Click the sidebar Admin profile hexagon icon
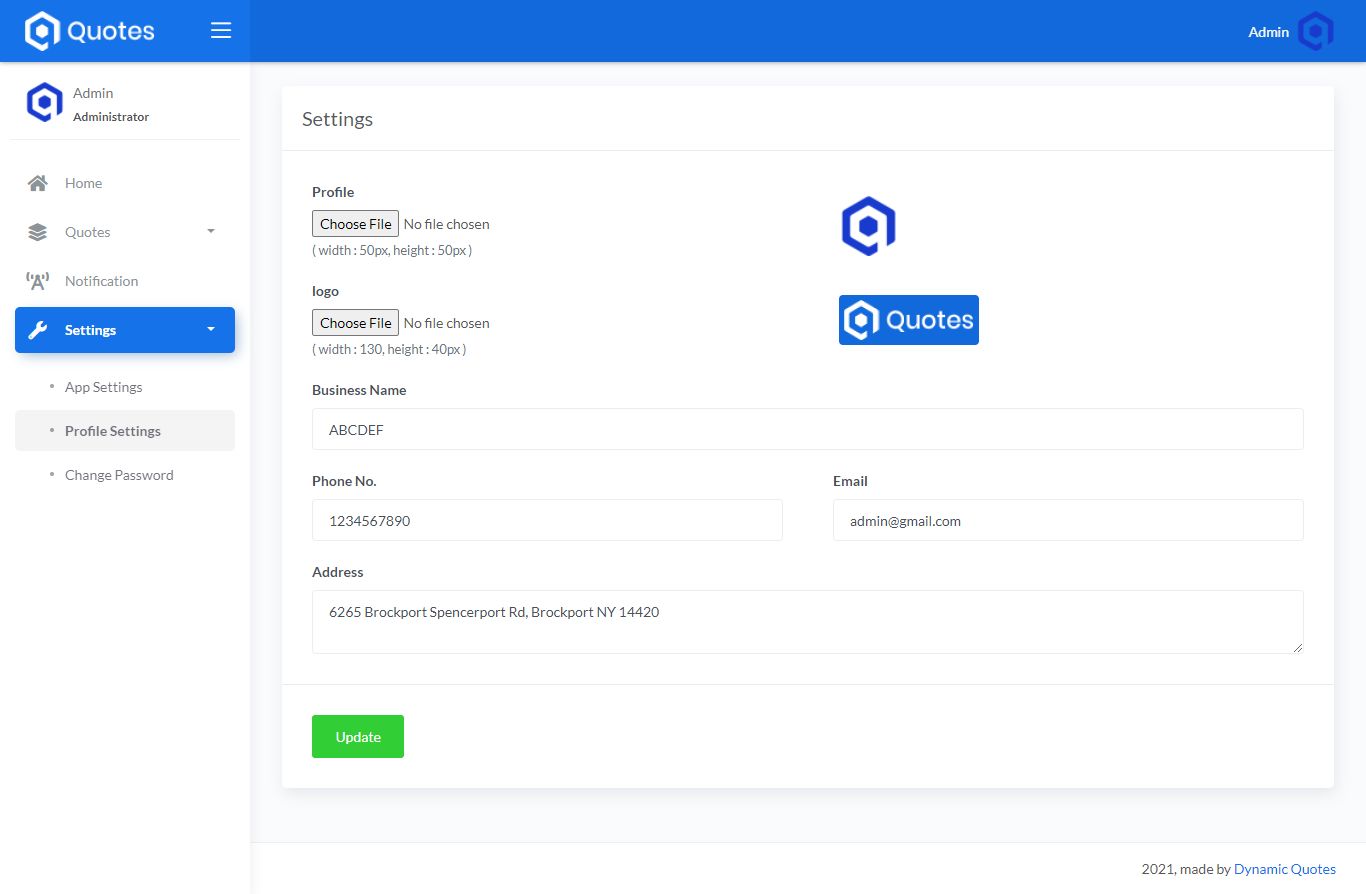Screen dimensions: 1366x894 click(44, 103)
